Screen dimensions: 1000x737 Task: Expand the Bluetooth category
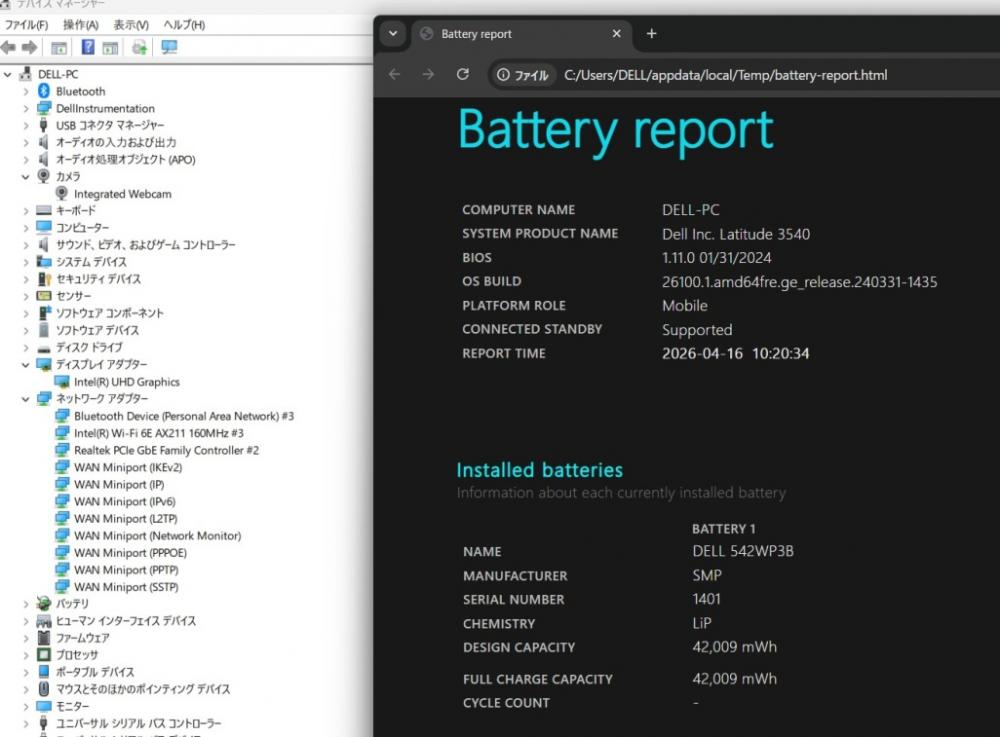pos(26,91)
